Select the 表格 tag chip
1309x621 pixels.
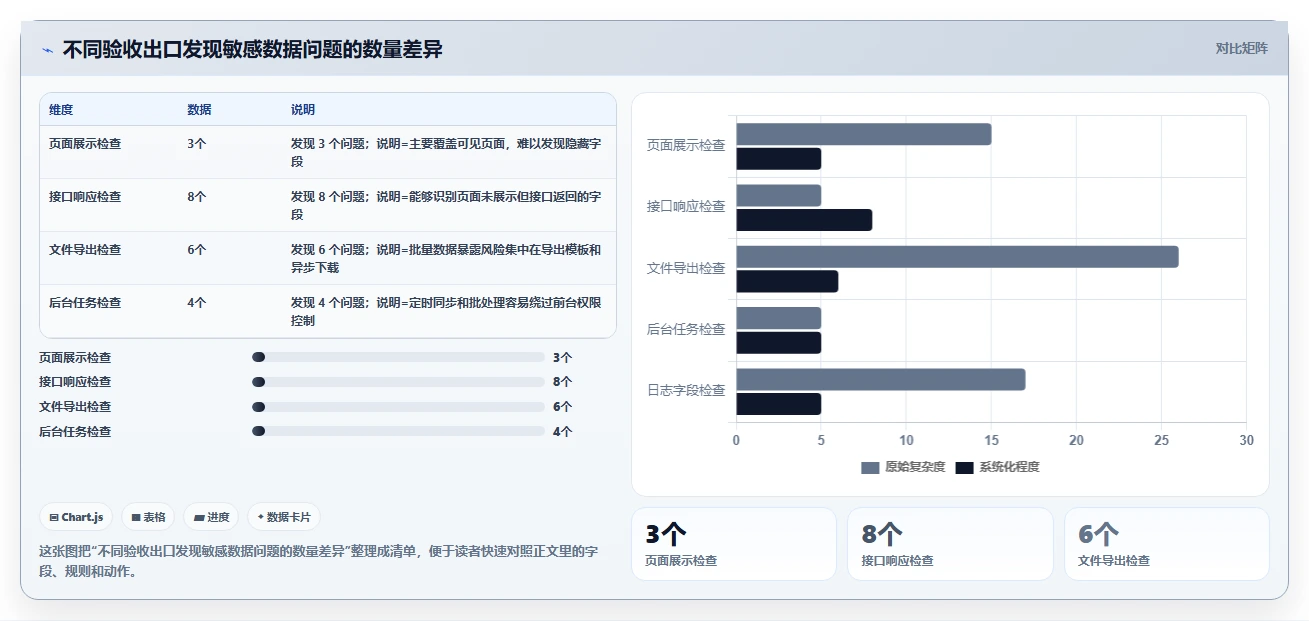(x=148, y=517)
